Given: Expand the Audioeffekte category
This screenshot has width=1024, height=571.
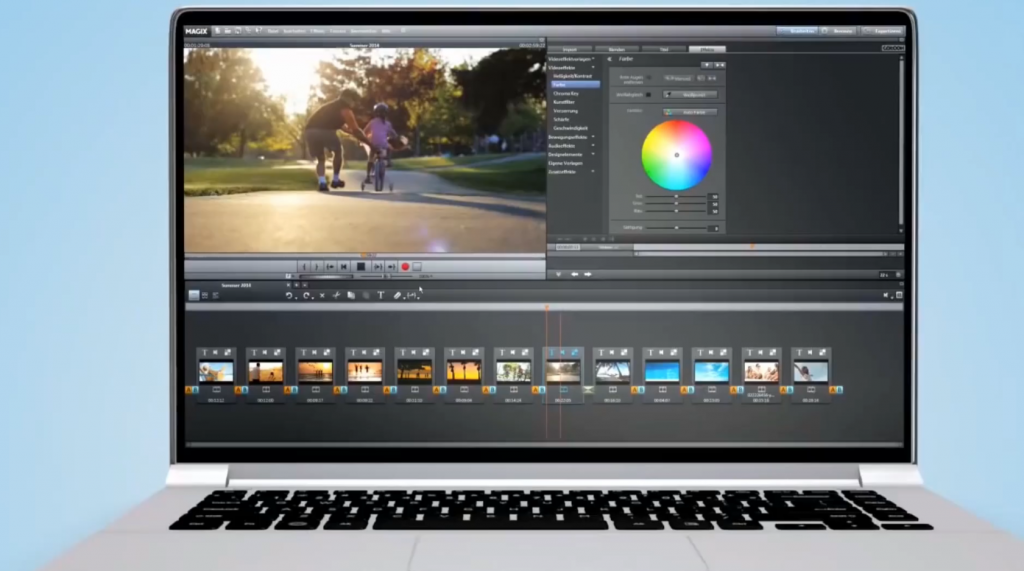Looking at the screenshot, I should click(593, 145).
